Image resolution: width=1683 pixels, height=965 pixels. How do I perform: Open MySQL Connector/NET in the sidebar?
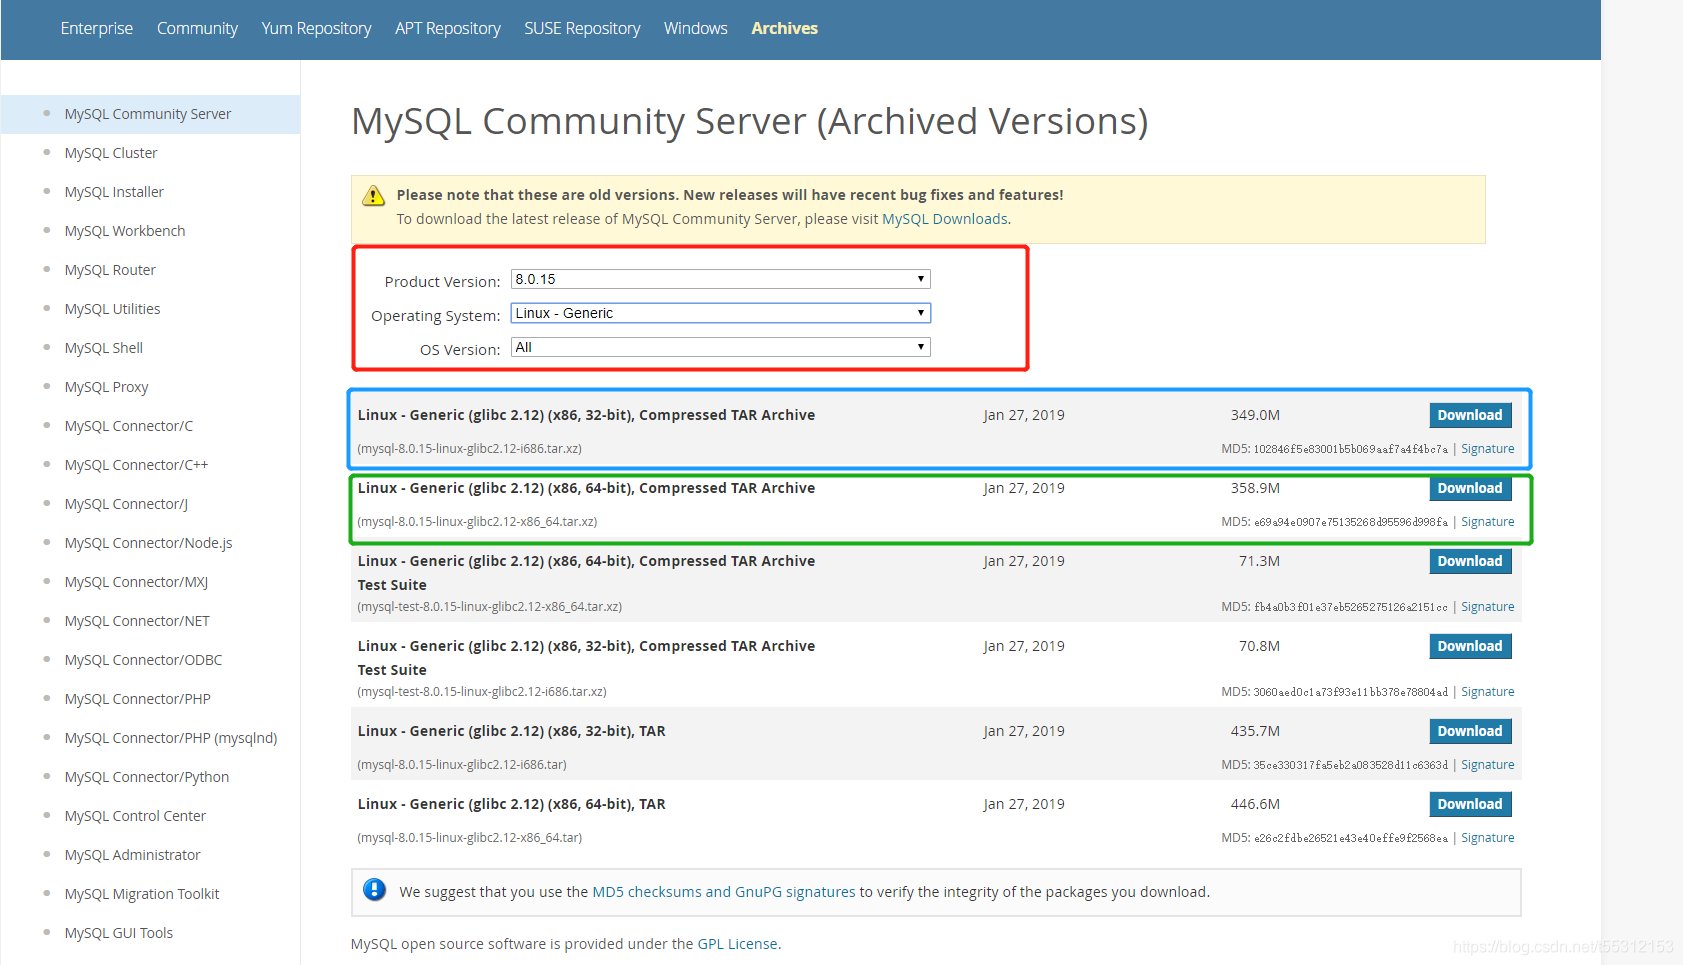(137, 621)
